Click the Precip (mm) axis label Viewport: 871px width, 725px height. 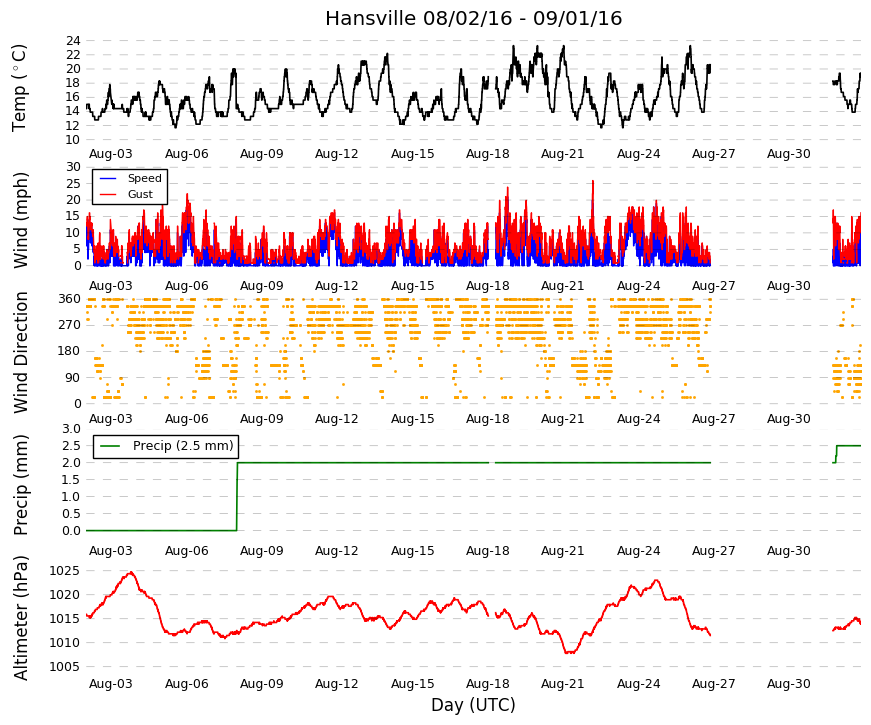coord(20,485)
